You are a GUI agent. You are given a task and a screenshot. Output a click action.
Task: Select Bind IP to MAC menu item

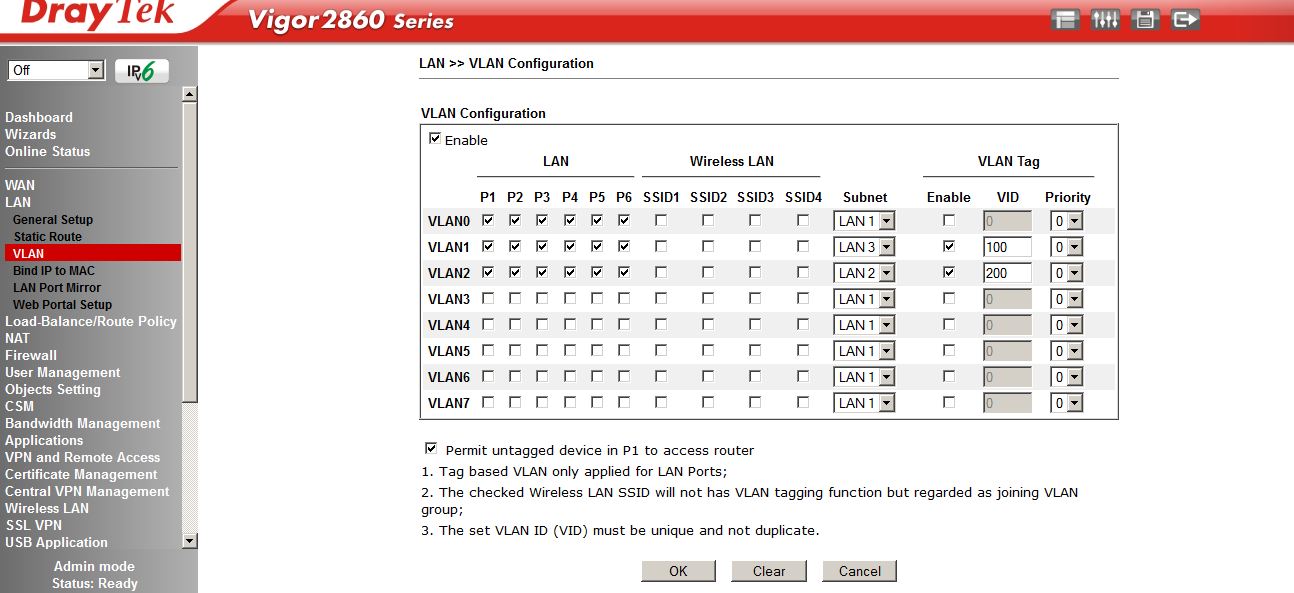(x=54, y=270)
